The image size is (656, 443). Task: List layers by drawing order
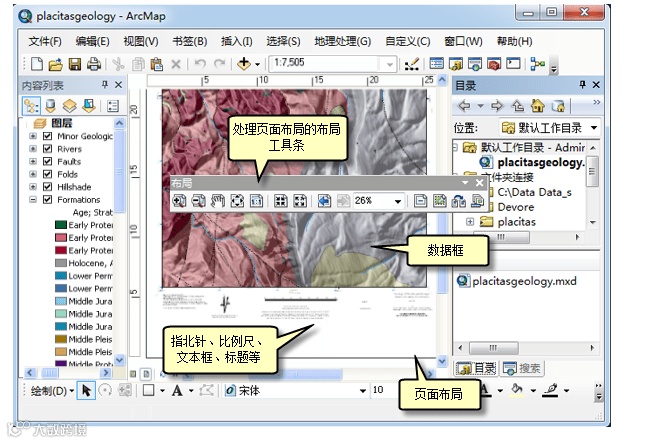31,106
